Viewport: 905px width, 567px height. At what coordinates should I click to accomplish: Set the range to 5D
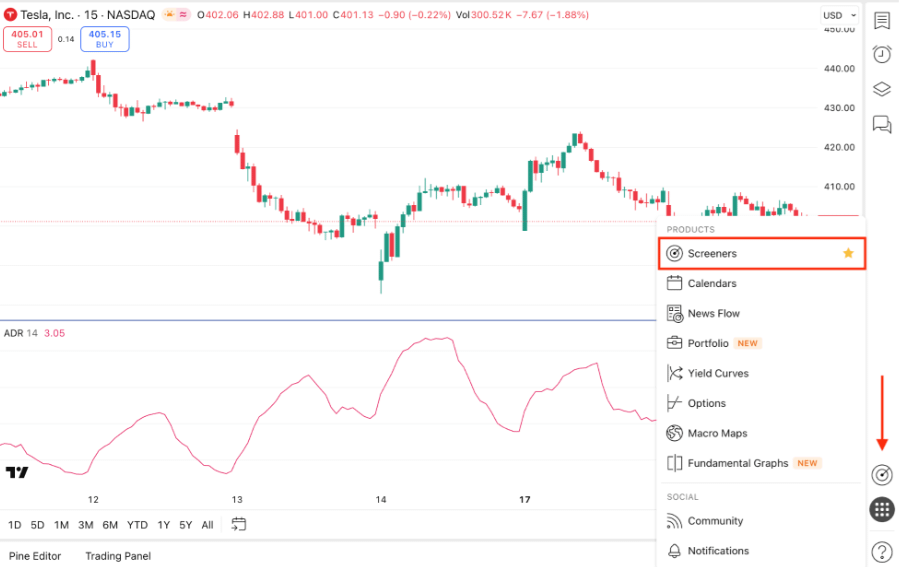38,525
